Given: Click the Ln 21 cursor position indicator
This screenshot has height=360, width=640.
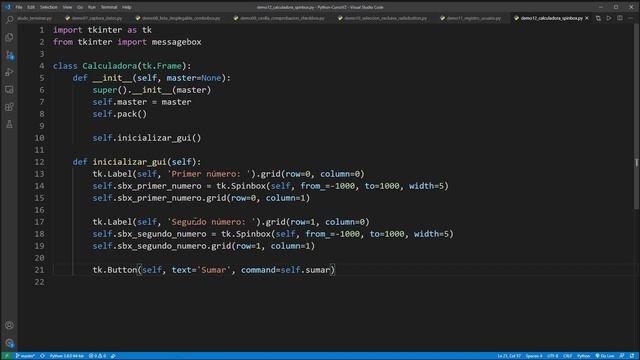Looking at the screenshot, I should tap(509, 356).
